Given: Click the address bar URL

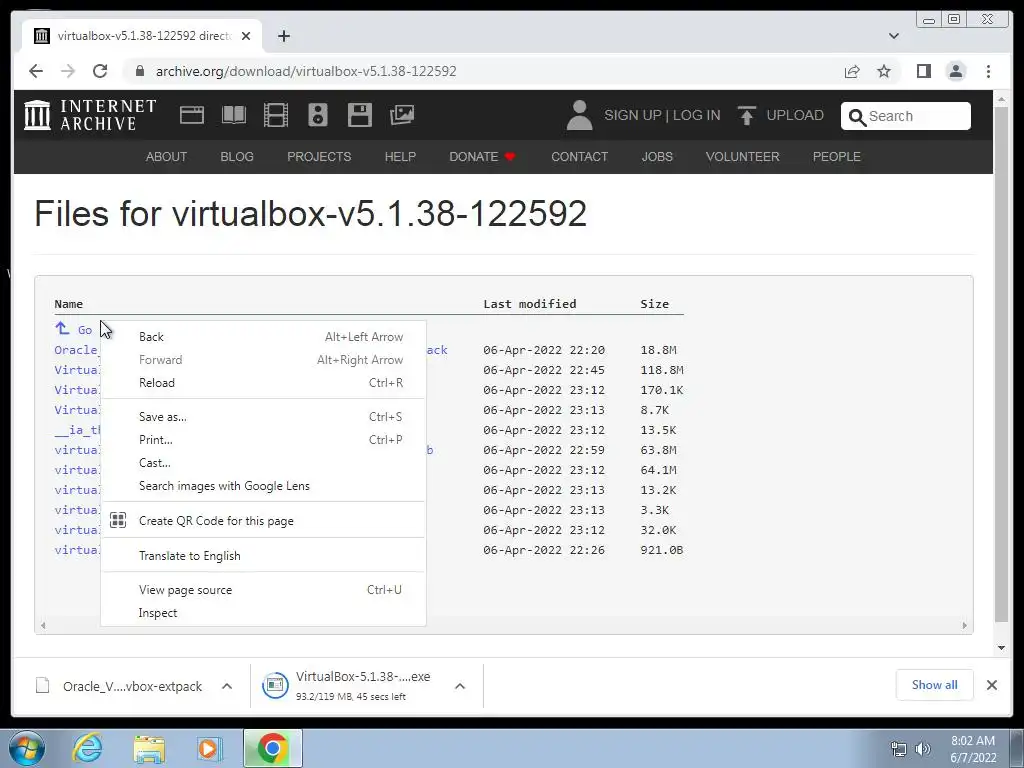Looking at the screenshot, I should coord(306,71).
